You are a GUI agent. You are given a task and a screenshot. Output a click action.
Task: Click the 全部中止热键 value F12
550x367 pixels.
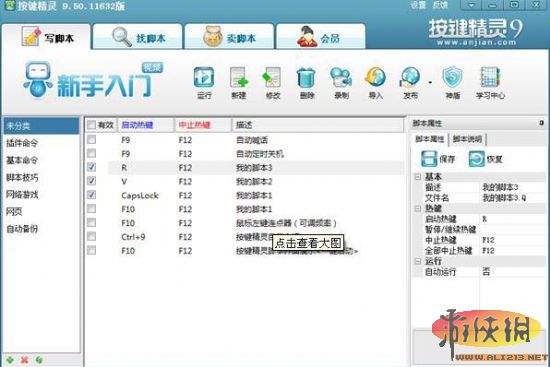[x=512, y=251]
